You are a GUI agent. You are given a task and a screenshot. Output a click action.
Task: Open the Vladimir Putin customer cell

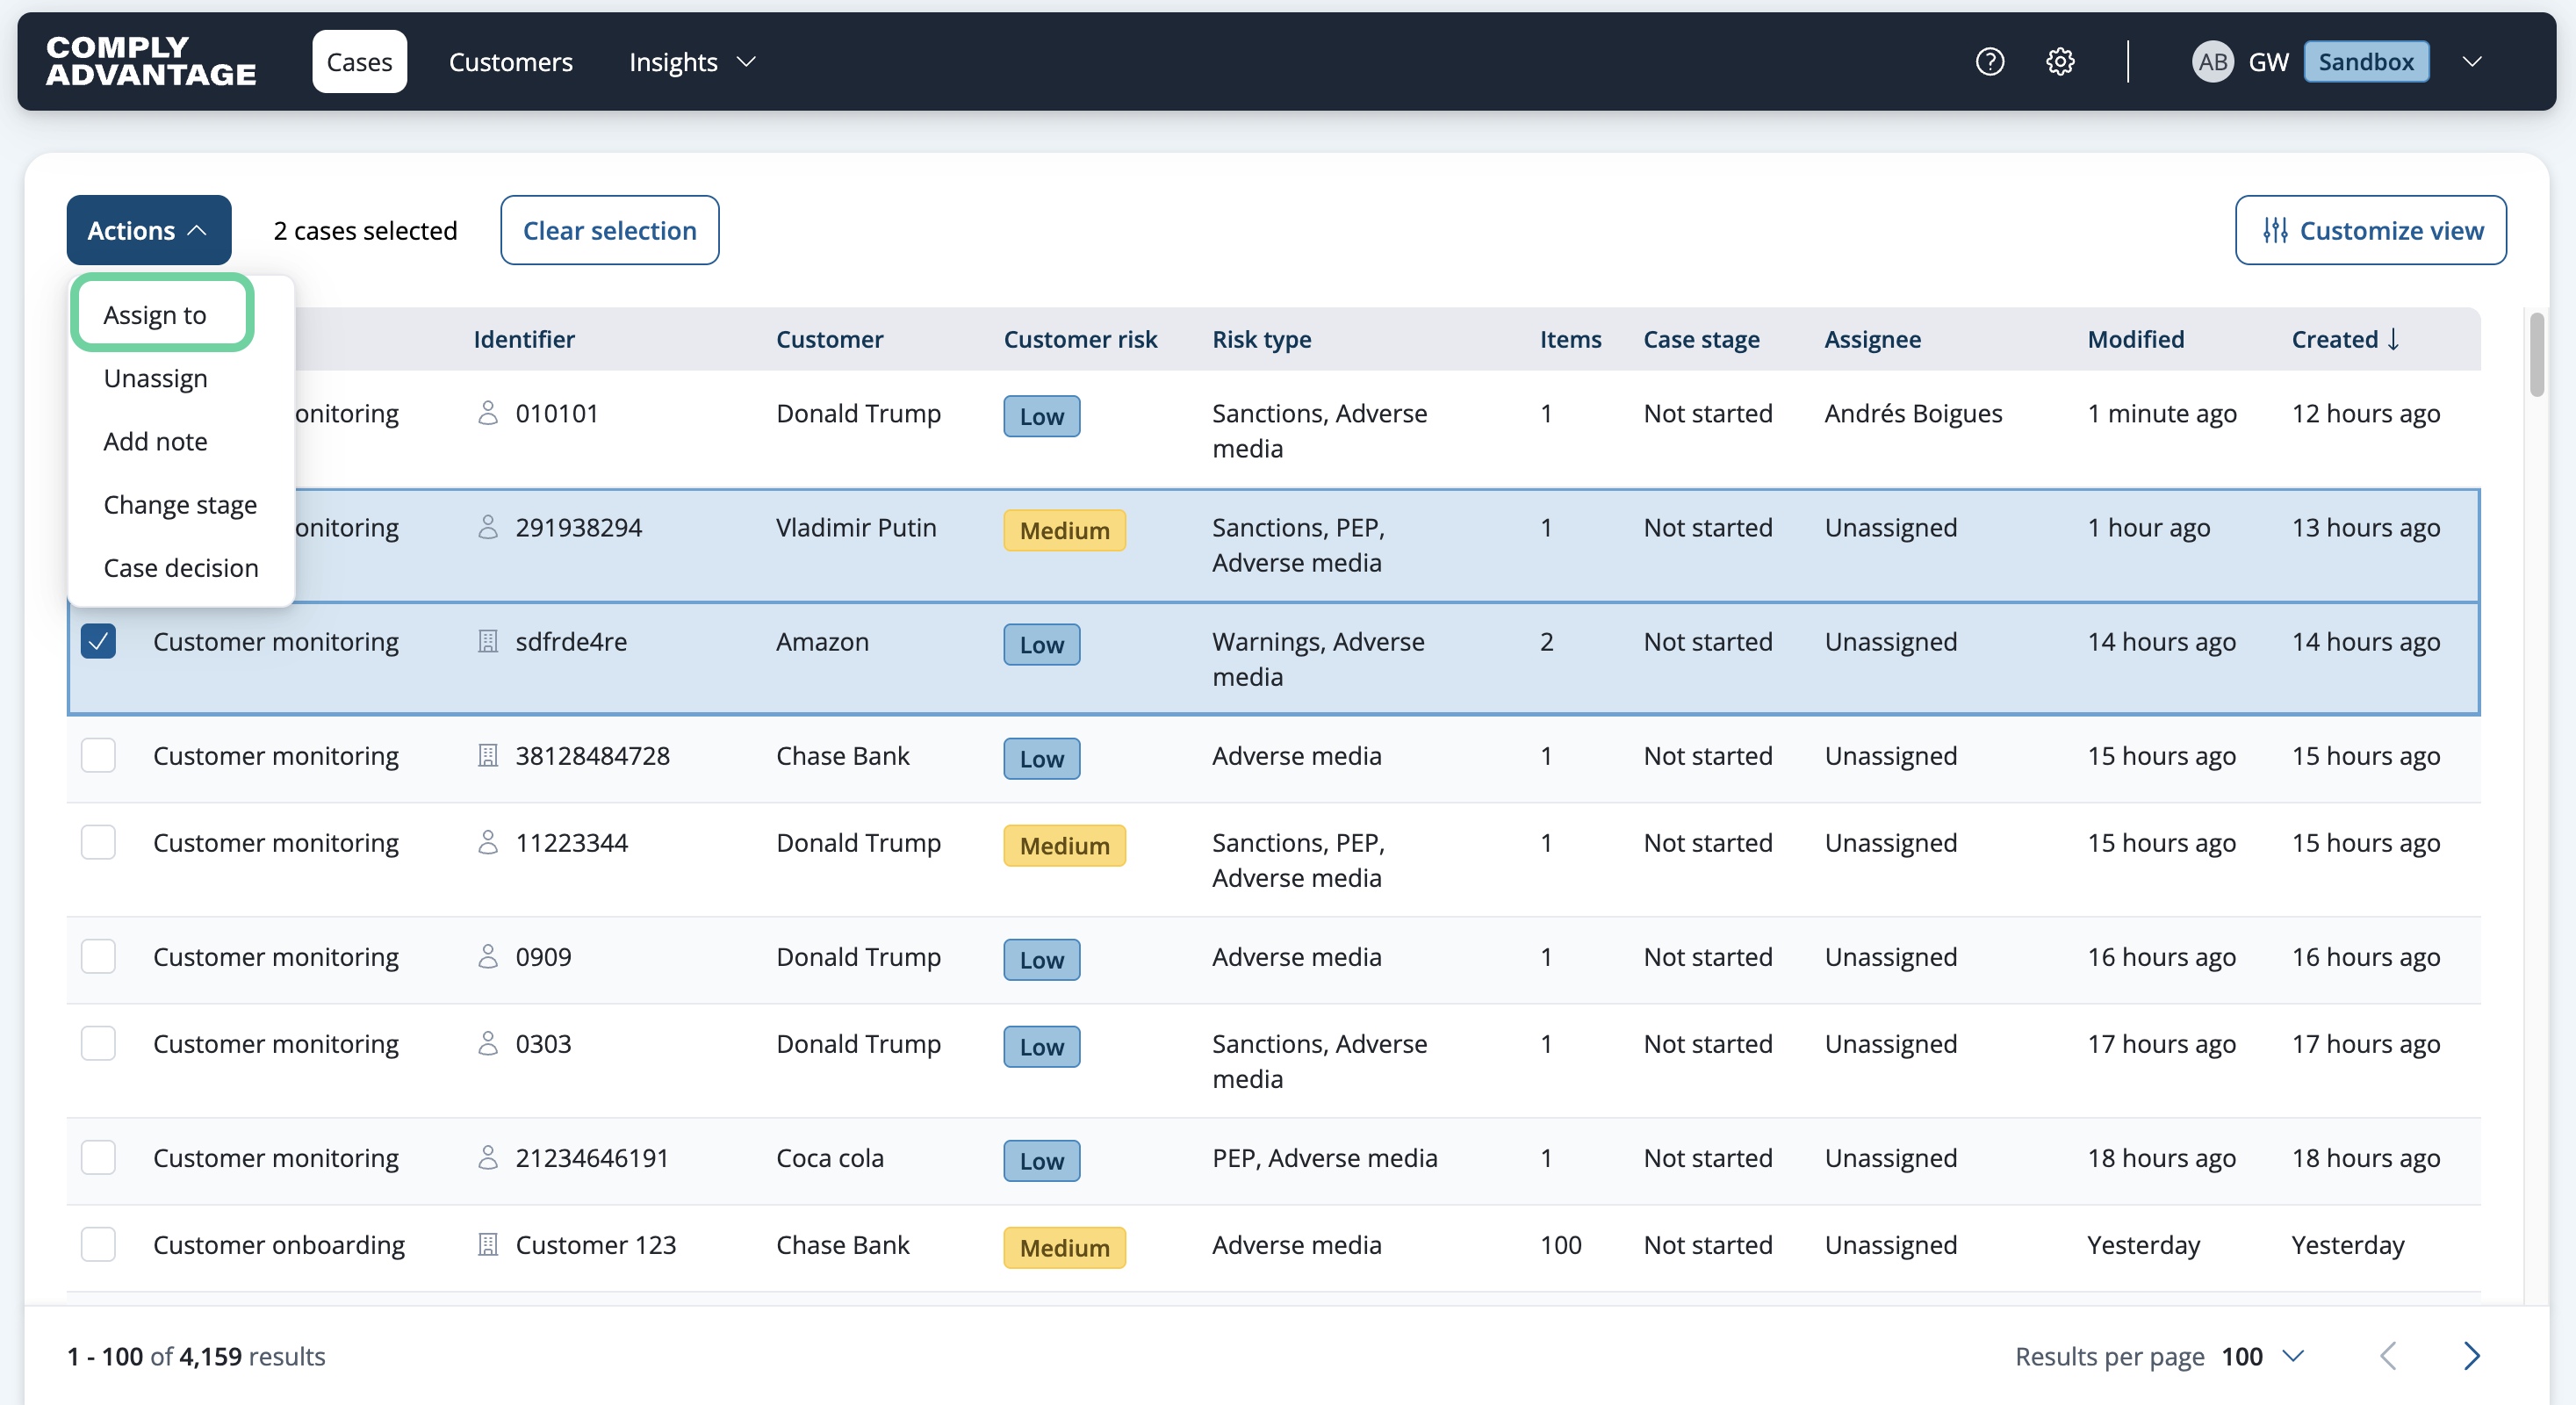[857, 527]
